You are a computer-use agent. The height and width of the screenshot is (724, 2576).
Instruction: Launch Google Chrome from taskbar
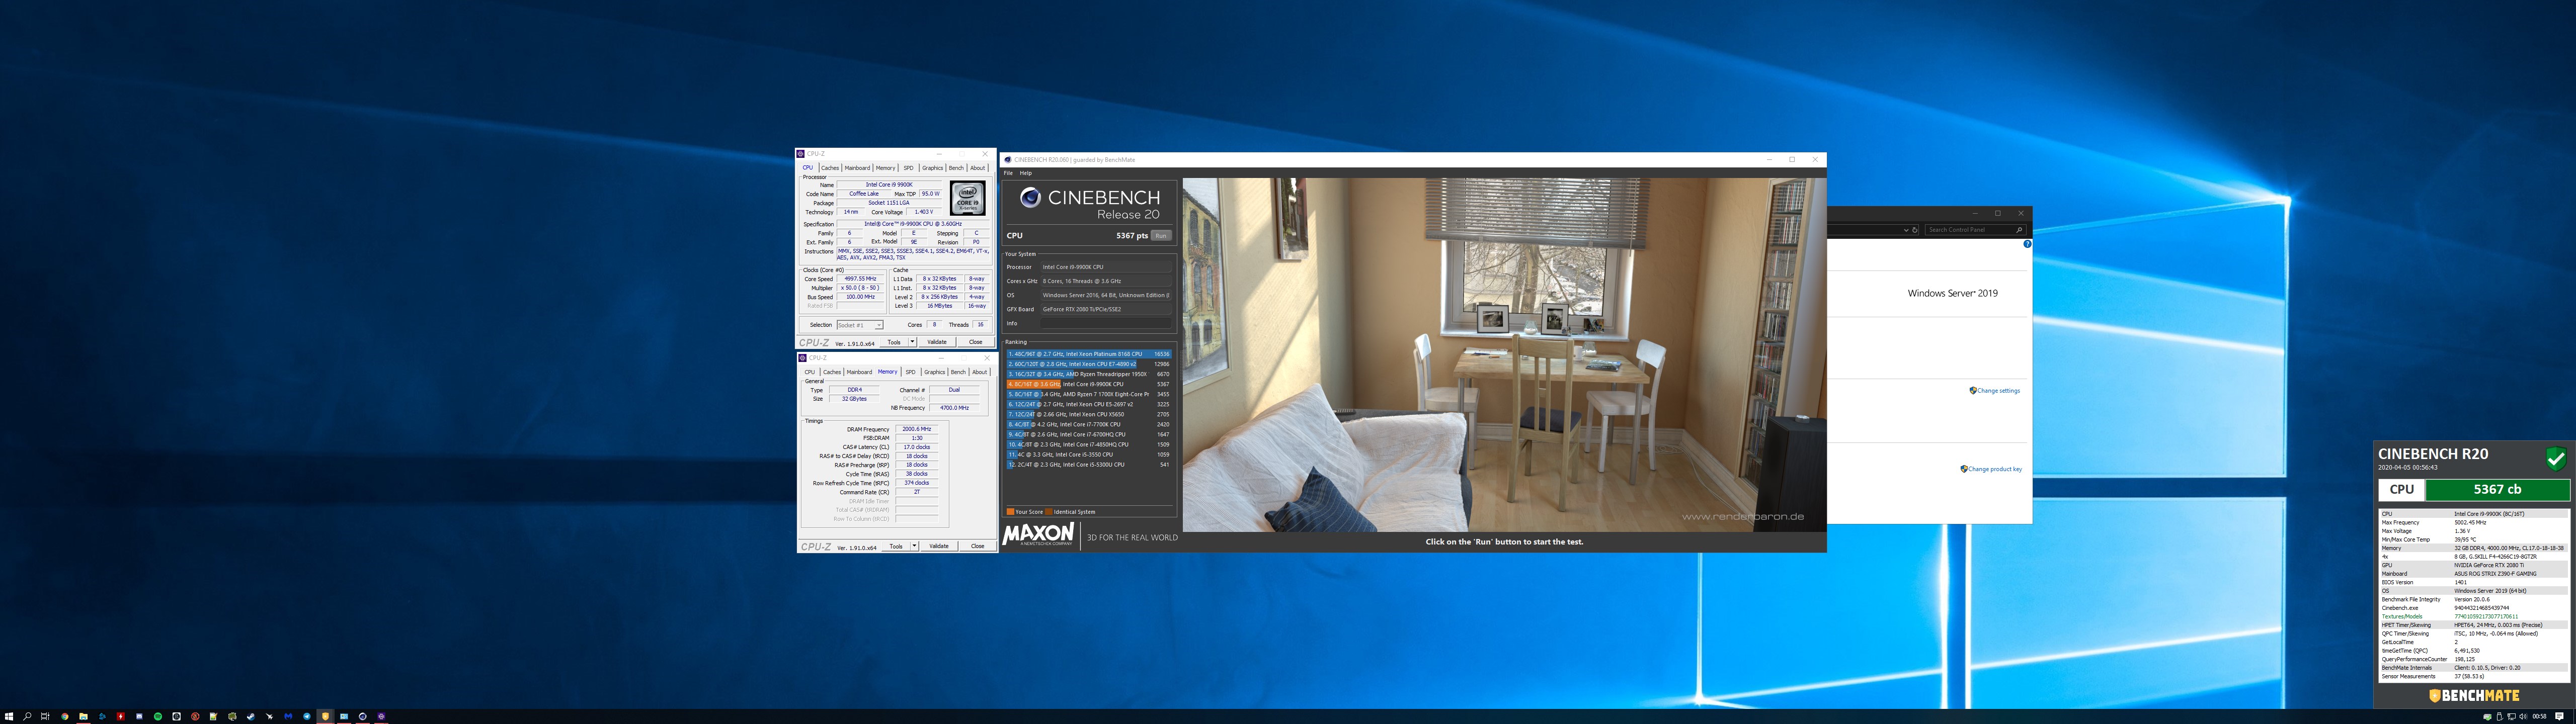[65, 716]
